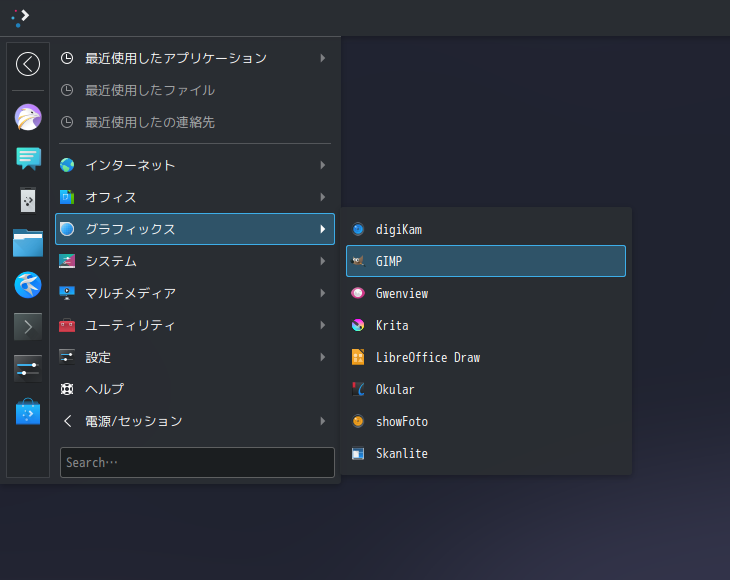Click the Krita icon
Viewport: 730px width, 580px height.
tap(358, 325)
